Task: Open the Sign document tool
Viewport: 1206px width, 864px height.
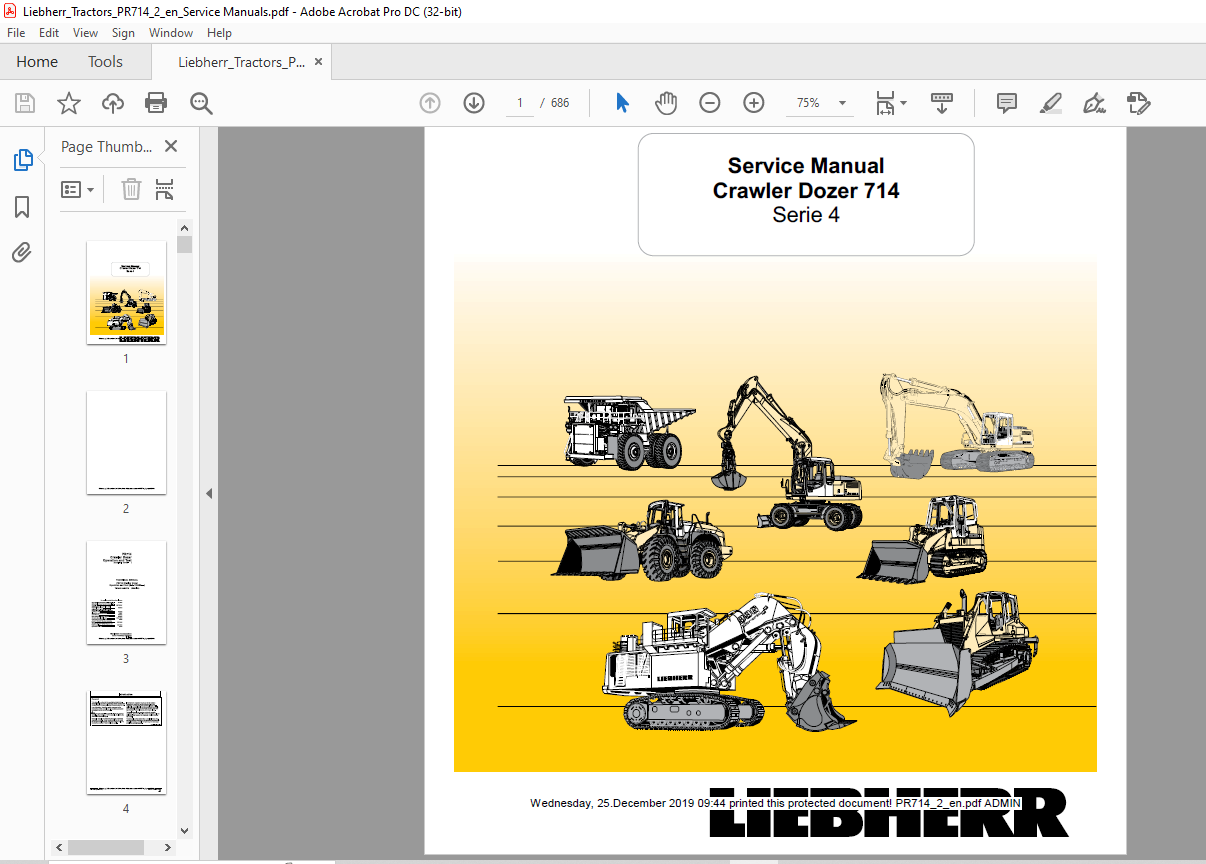Action: pyautogui.click(x=1094, y=103)
